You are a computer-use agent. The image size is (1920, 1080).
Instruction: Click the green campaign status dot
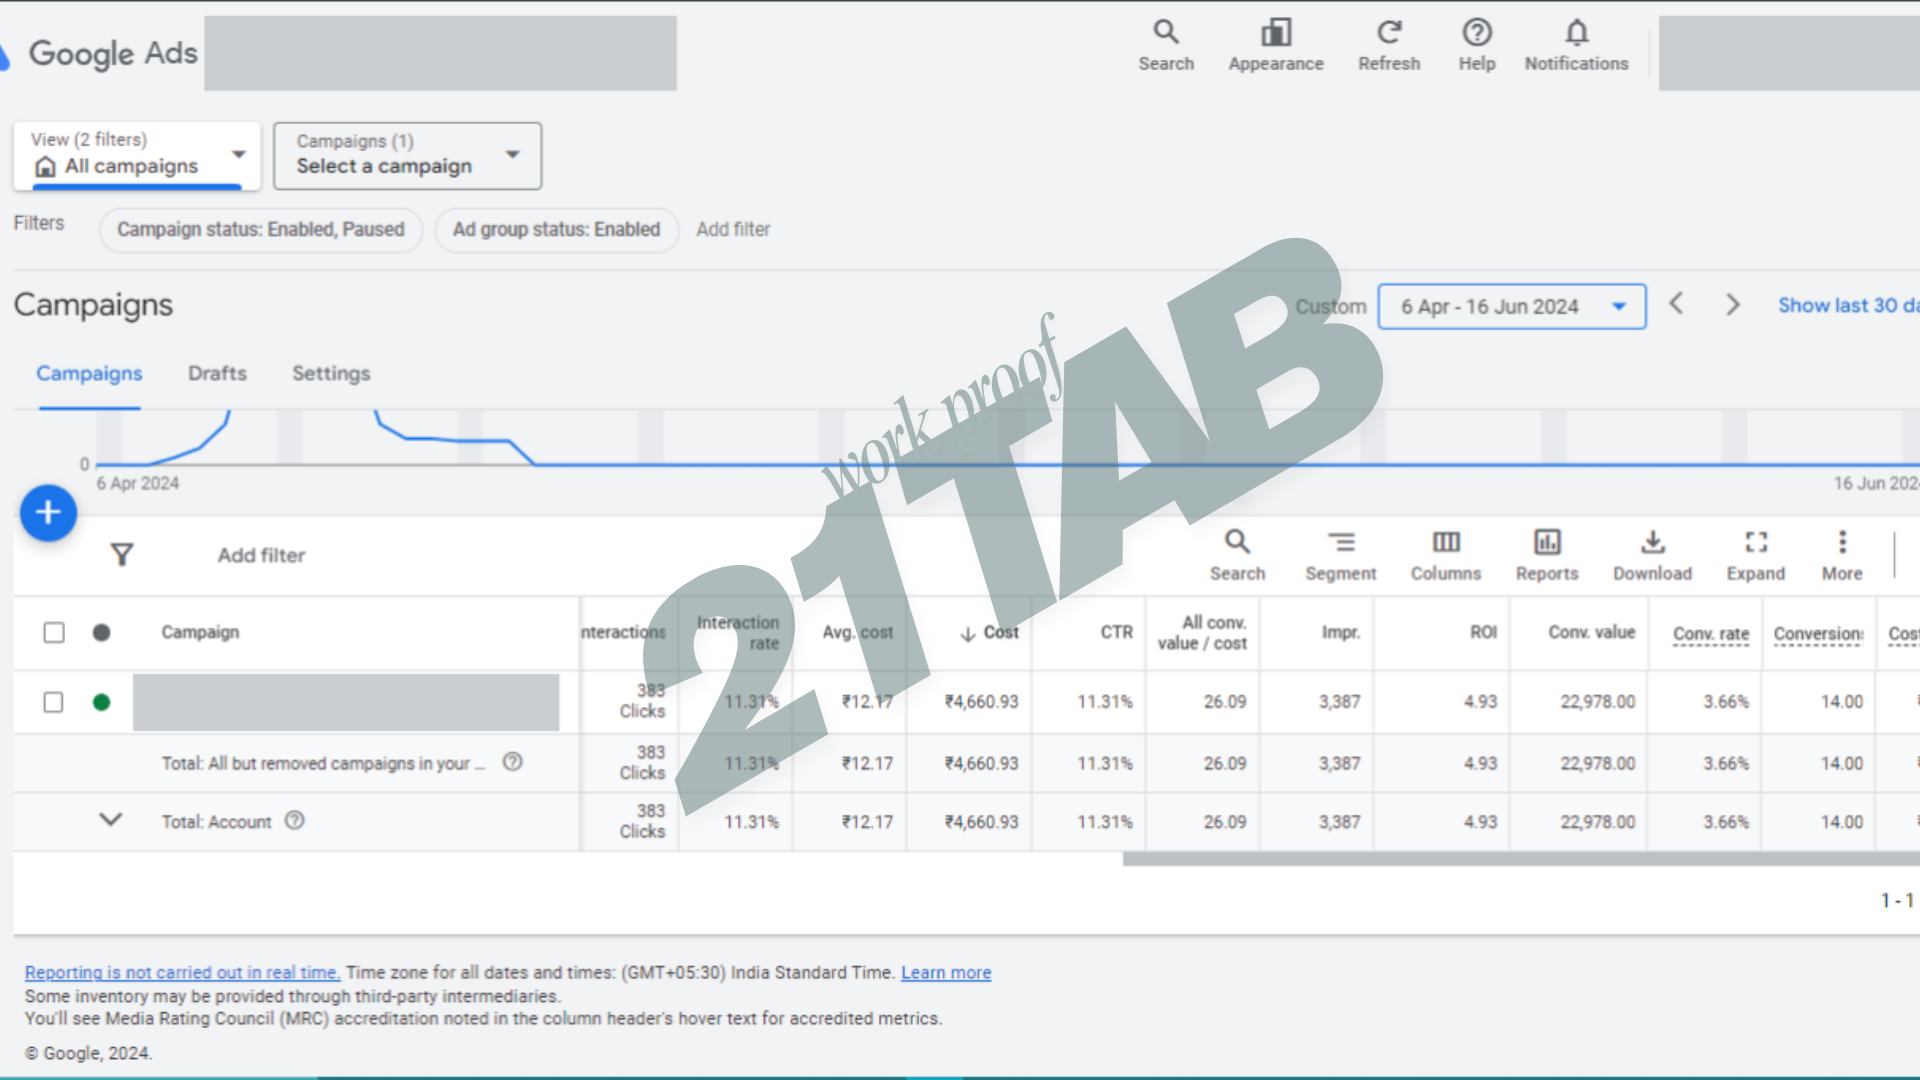click(101, 702)
